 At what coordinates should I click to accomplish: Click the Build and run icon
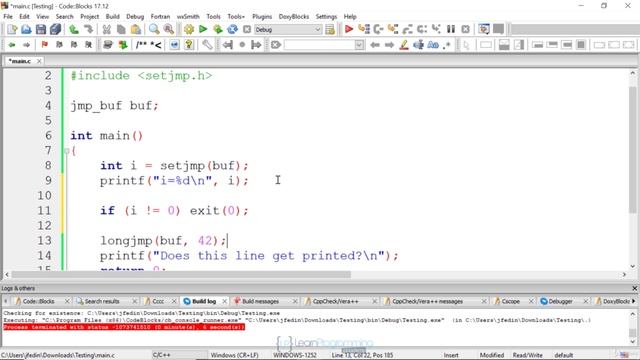pyautogui.click(x=218, y=29)
